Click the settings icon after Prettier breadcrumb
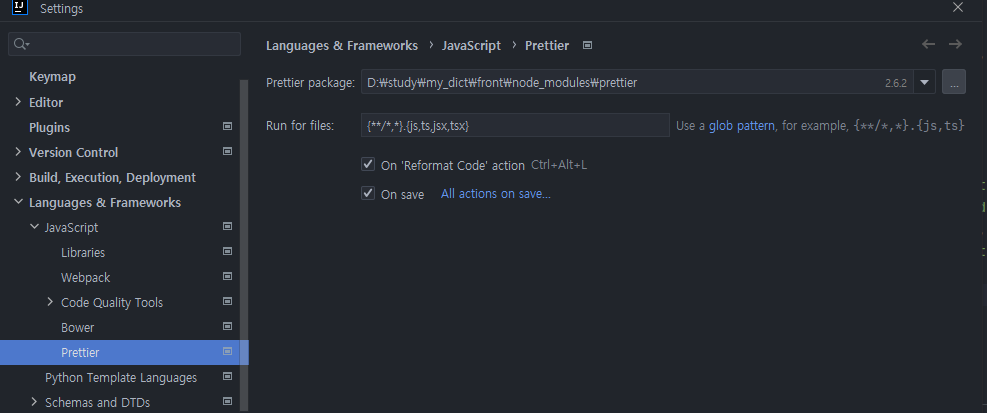 click(587, 45)
